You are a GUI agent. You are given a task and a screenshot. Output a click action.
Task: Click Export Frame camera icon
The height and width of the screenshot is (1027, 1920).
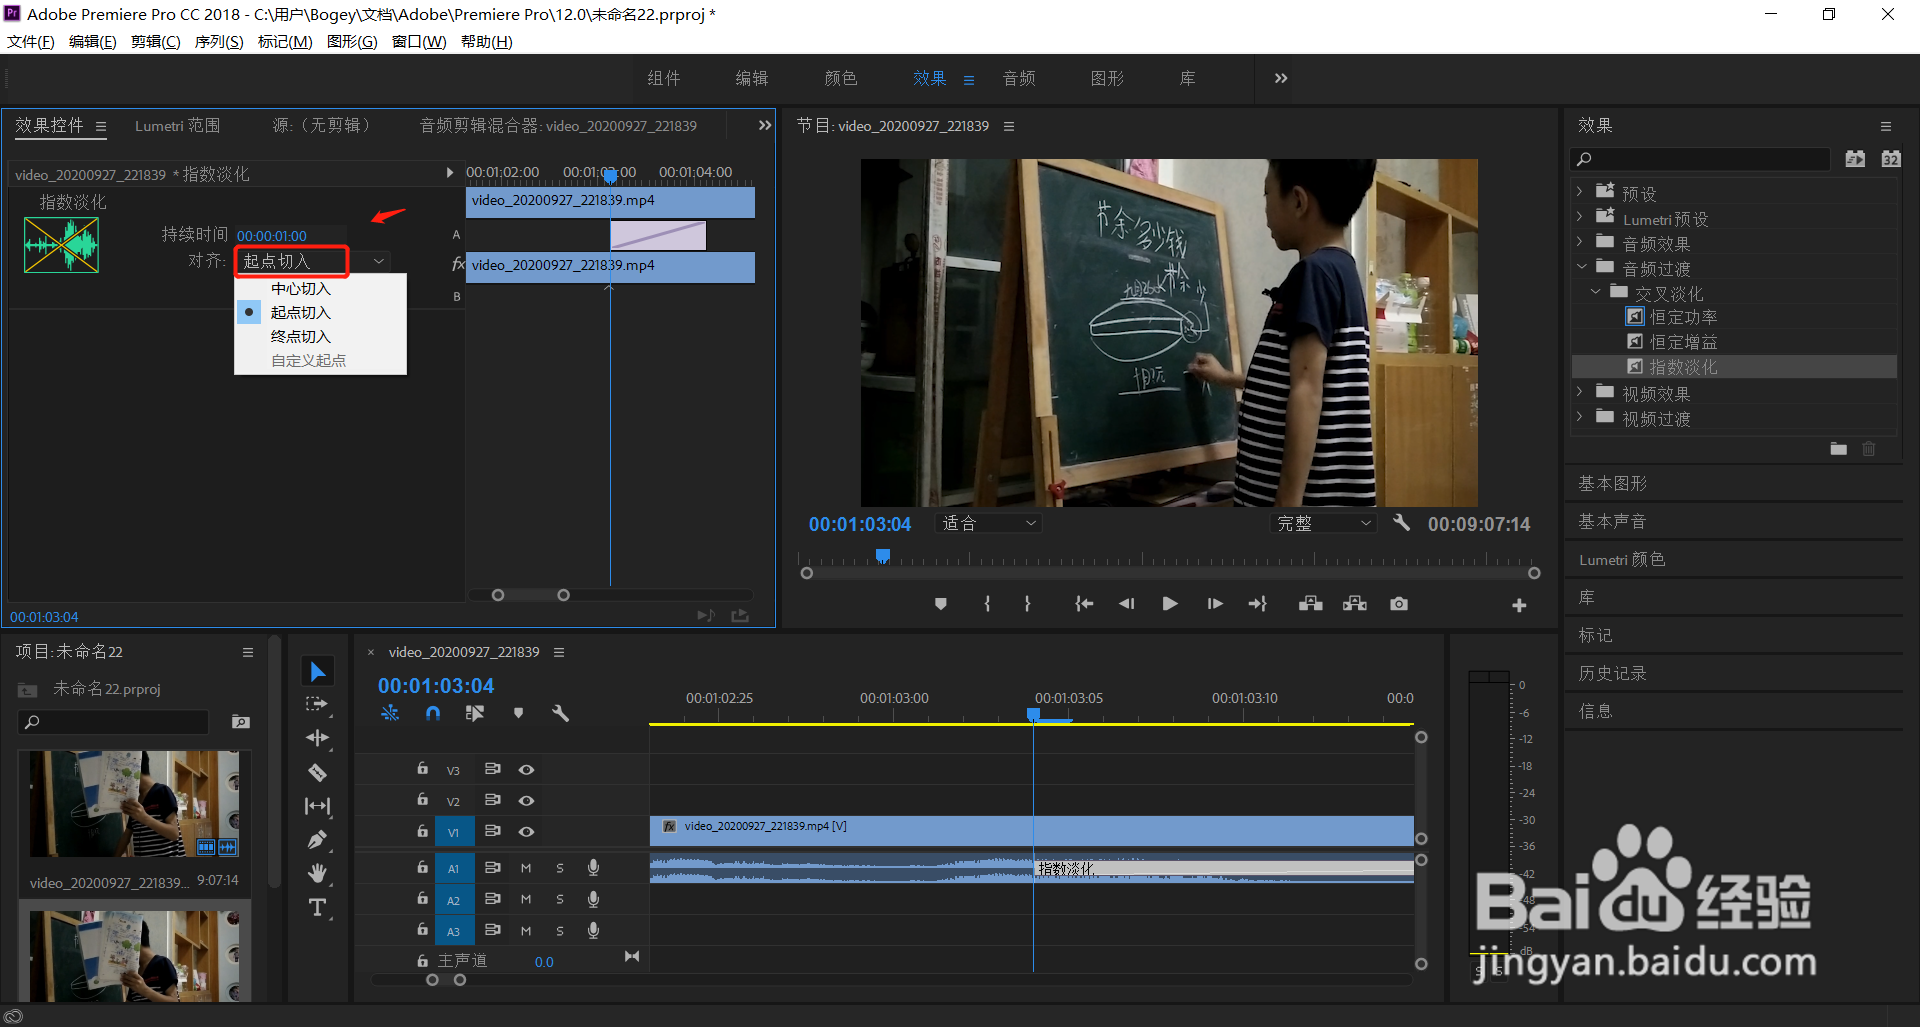tap(1399, 604)
